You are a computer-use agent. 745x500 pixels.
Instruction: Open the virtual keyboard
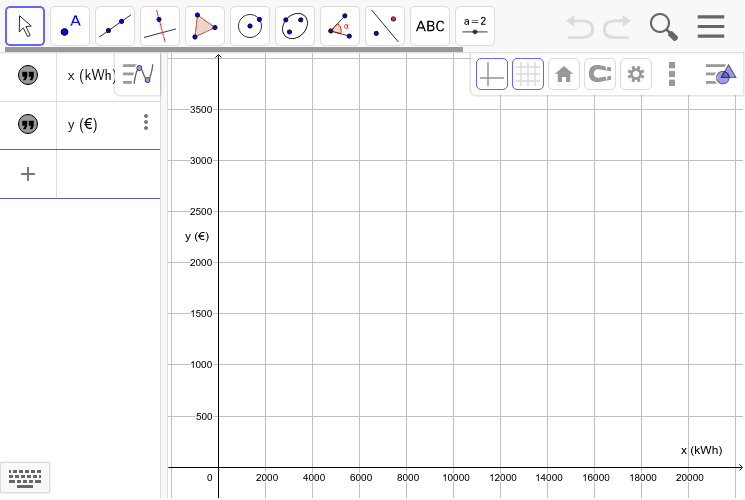(25, 478)
